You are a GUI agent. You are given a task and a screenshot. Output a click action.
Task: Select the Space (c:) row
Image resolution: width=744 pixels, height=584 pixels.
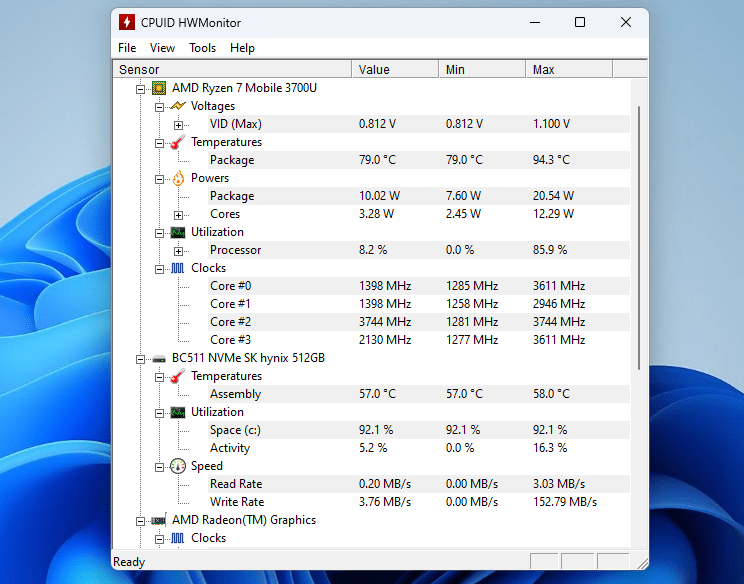[x=418, y=430]
